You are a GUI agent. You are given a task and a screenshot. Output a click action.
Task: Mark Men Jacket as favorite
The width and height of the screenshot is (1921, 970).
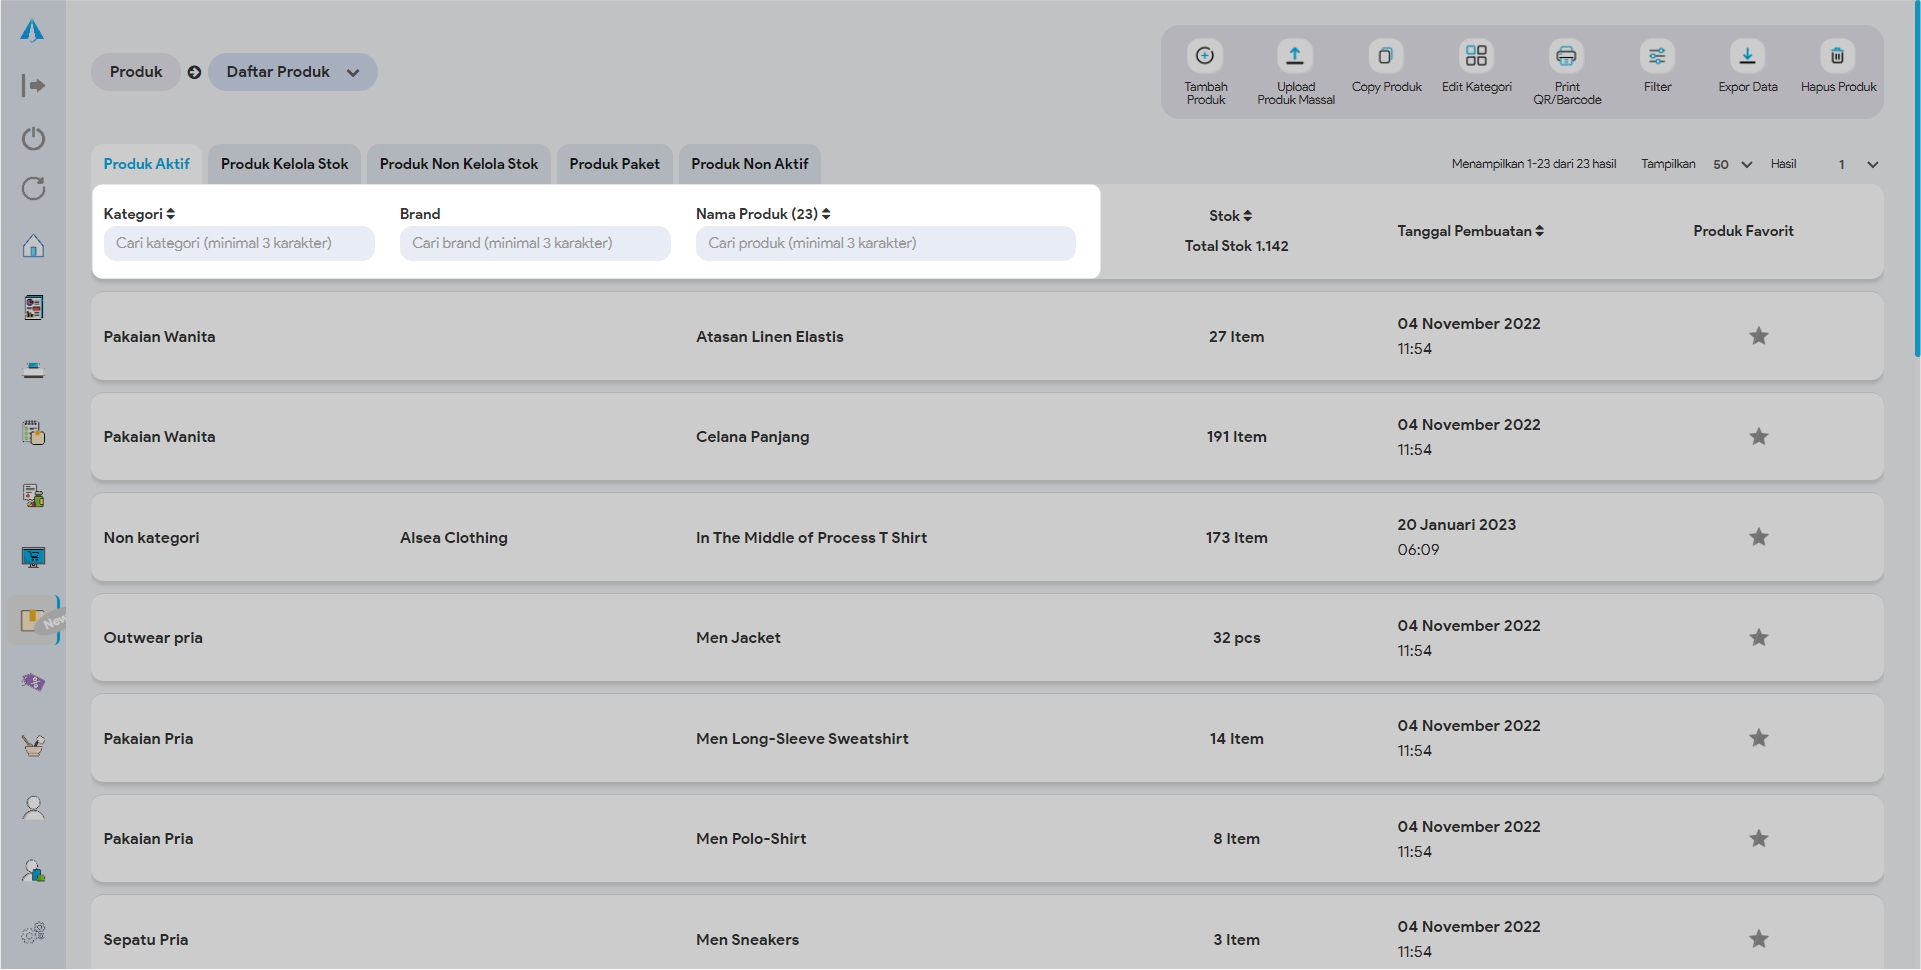click(x=1758, y=638)
